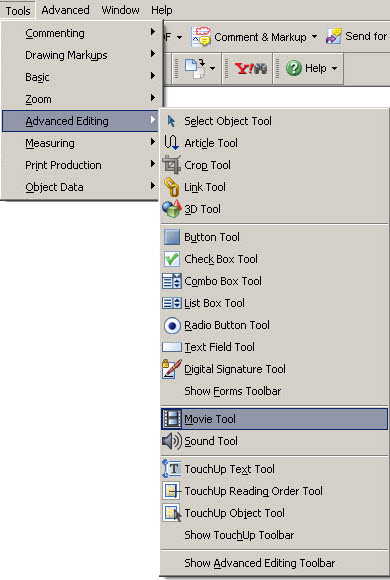390x580 pixels.
Task: Open the Window menu
Action: [120, 10]
